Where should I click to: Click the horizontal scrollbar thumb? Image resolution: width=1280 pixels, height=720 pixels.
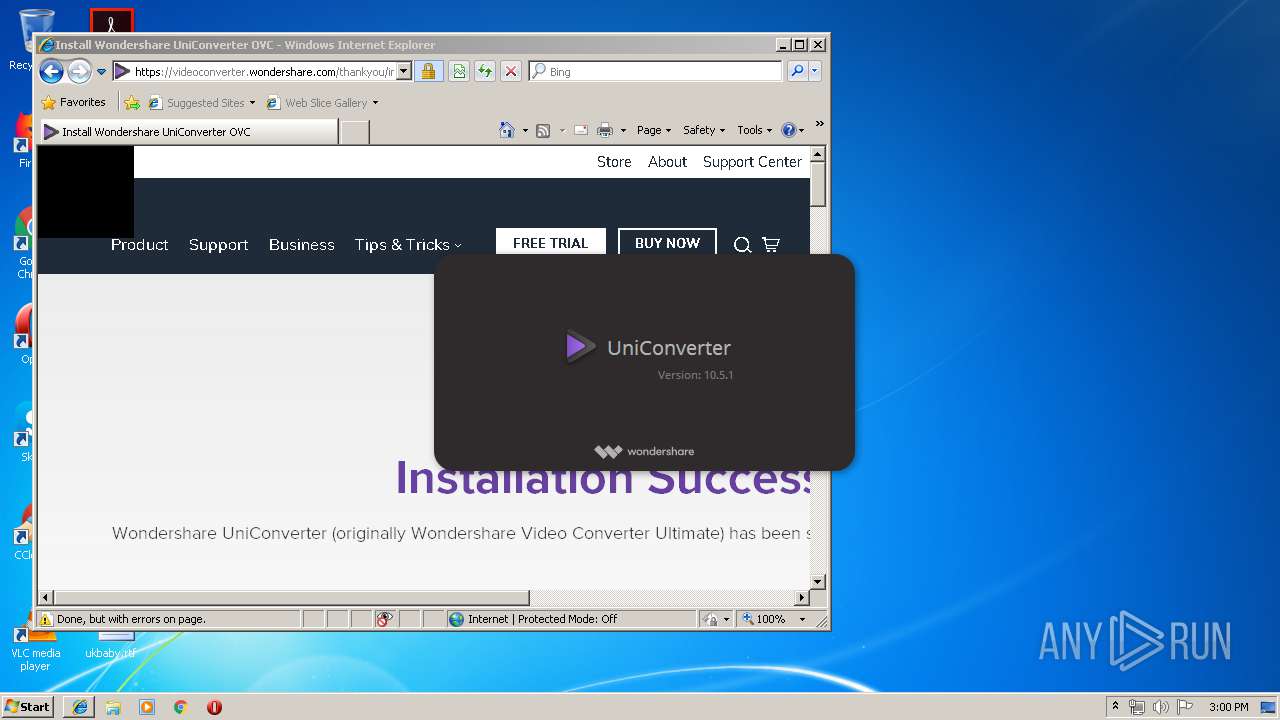click(291, 598)
